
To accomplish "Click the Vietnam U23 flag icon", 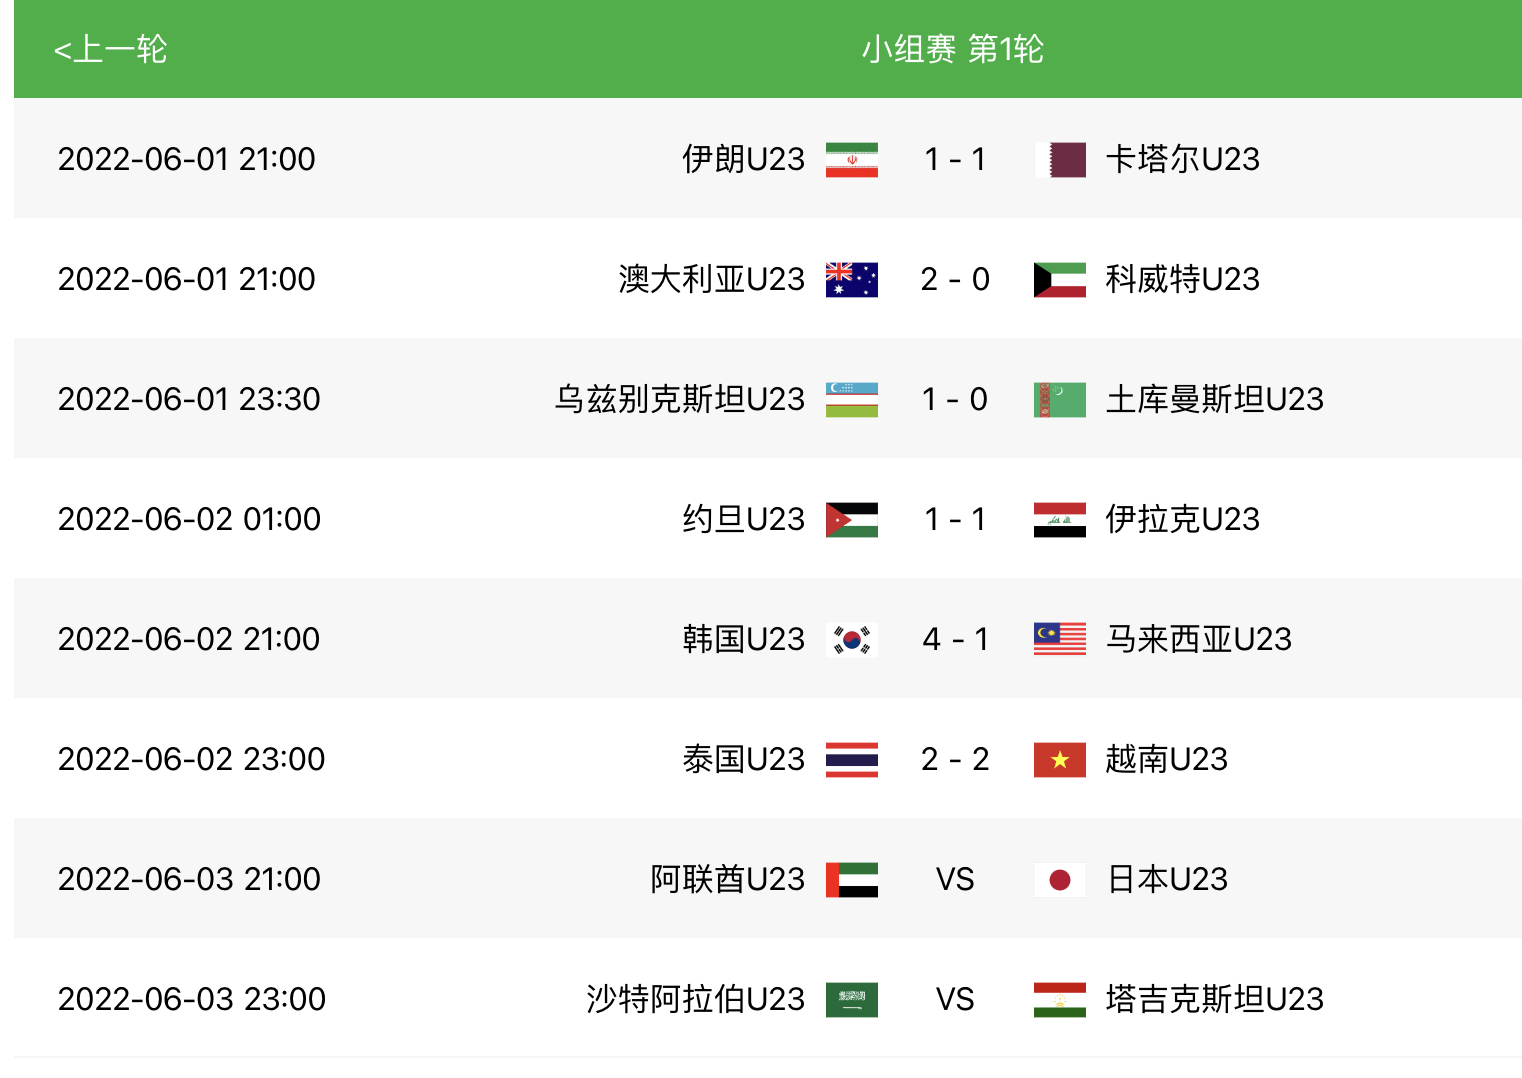I will [1059, 759].
